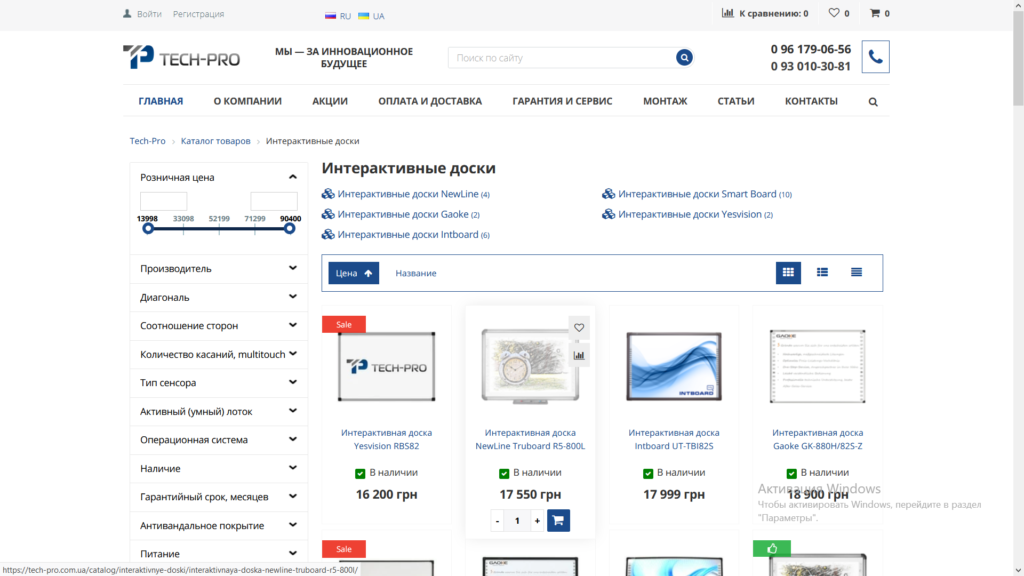1024x576 pixels.
Task: Click the blue search magnifier button
Action: pos(684,57)
